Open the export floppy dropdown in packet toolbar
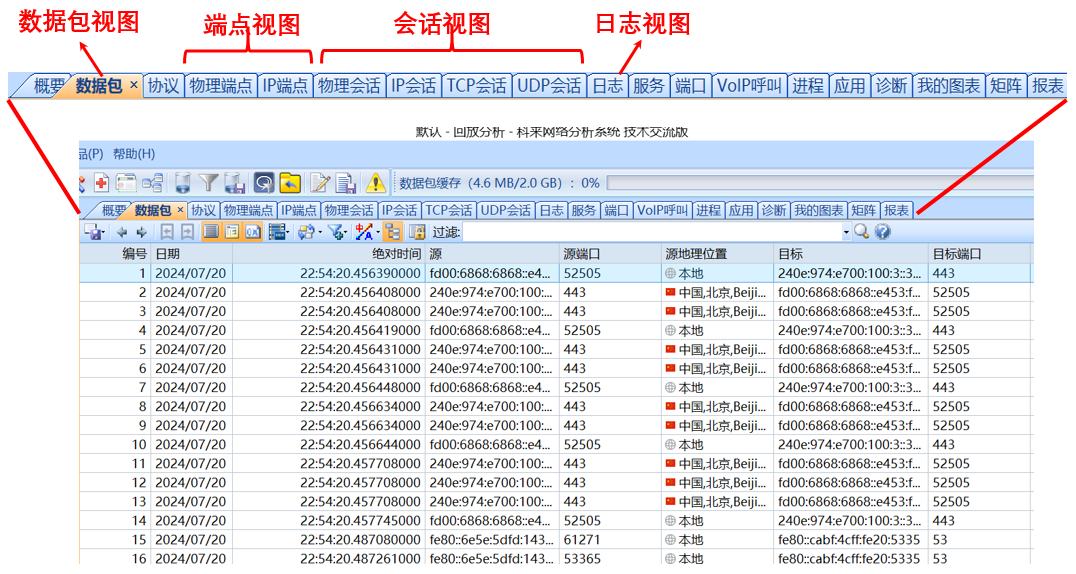The height and width of the screenshot is (574, 1076). tap(93, 232)
